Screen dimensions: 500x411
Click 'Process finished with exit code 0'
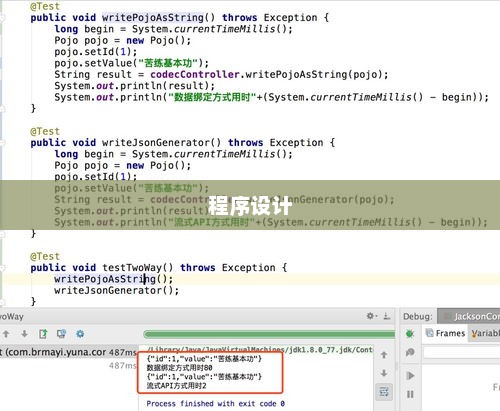(x=216, y=404)
